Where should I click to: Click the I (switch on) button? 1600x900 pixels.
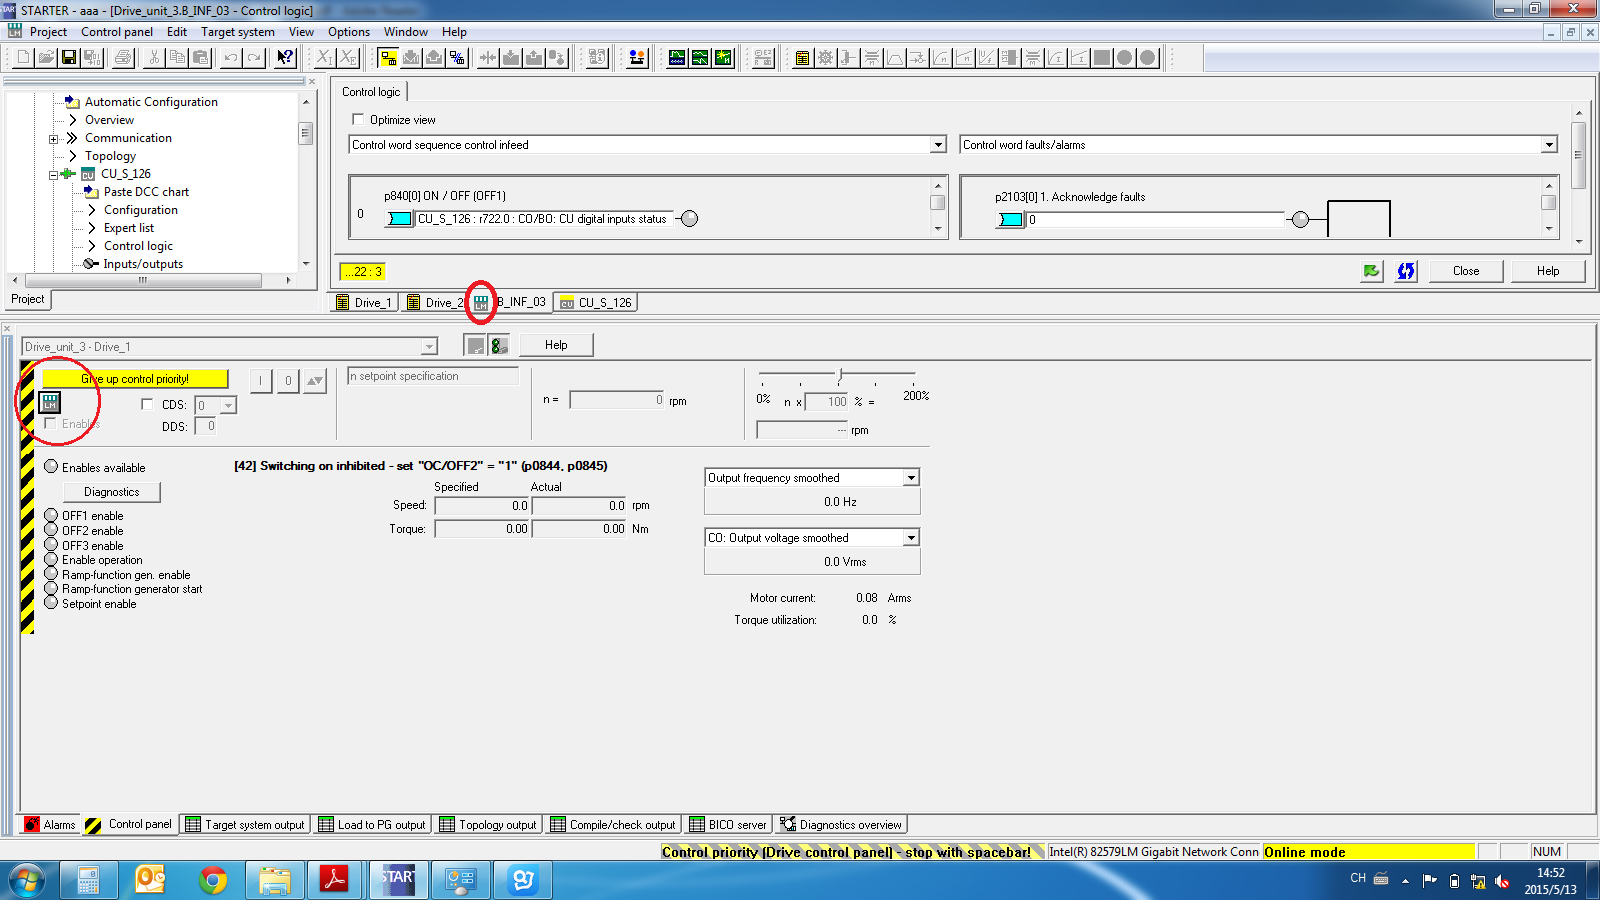pyautogui.click(x=261, y=381)
